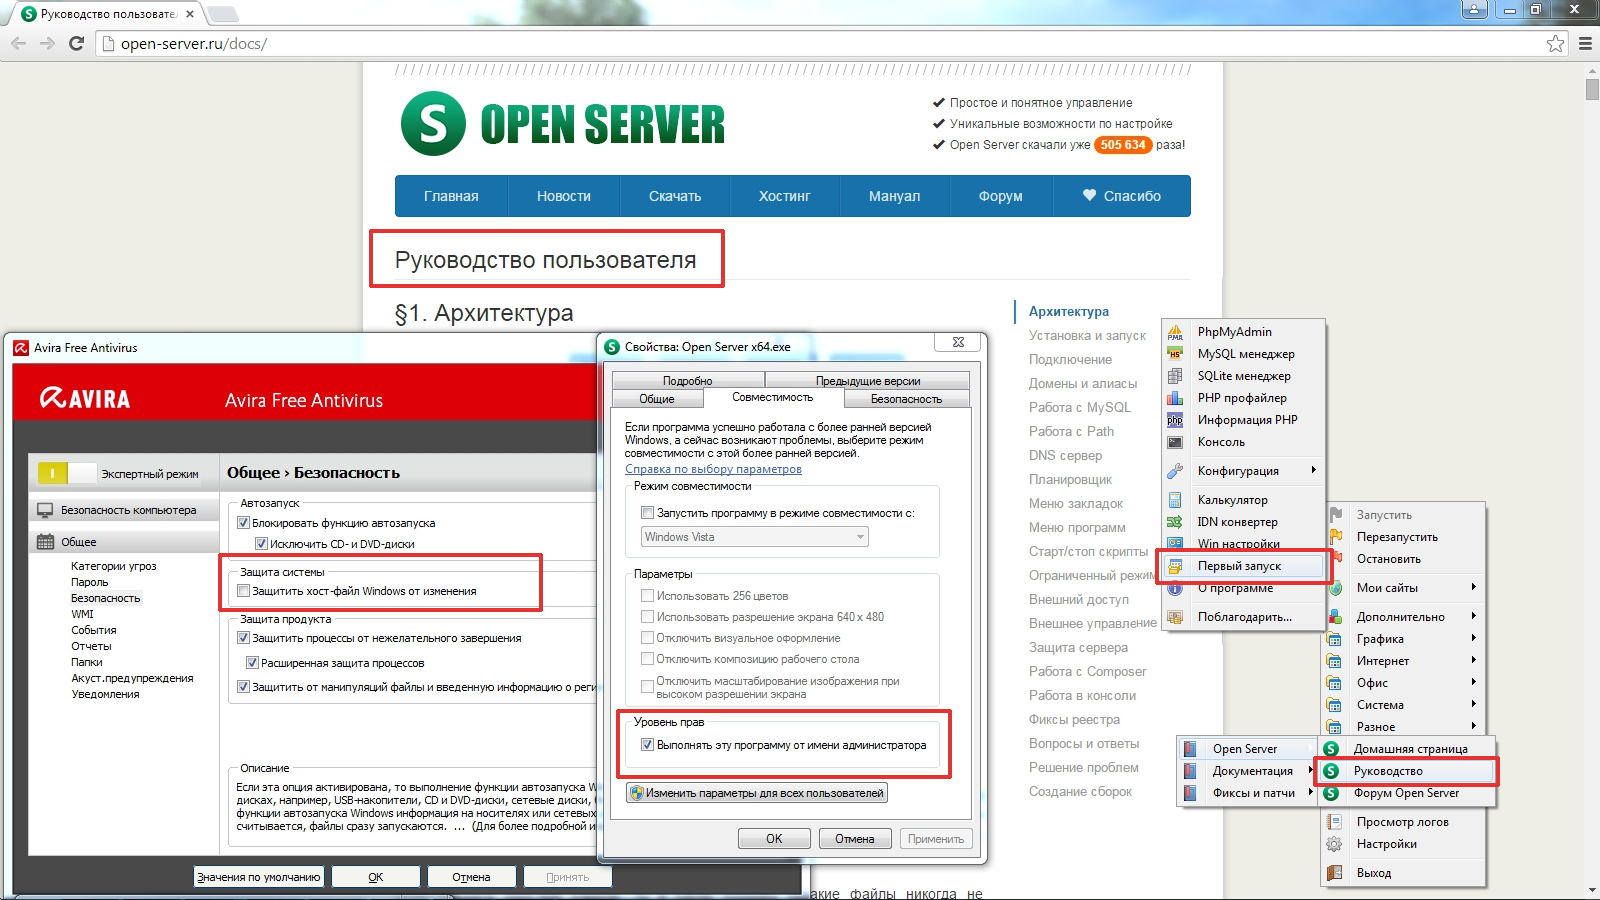
Task: Click the MySQL manager icon
Action: pos(1175,354)
